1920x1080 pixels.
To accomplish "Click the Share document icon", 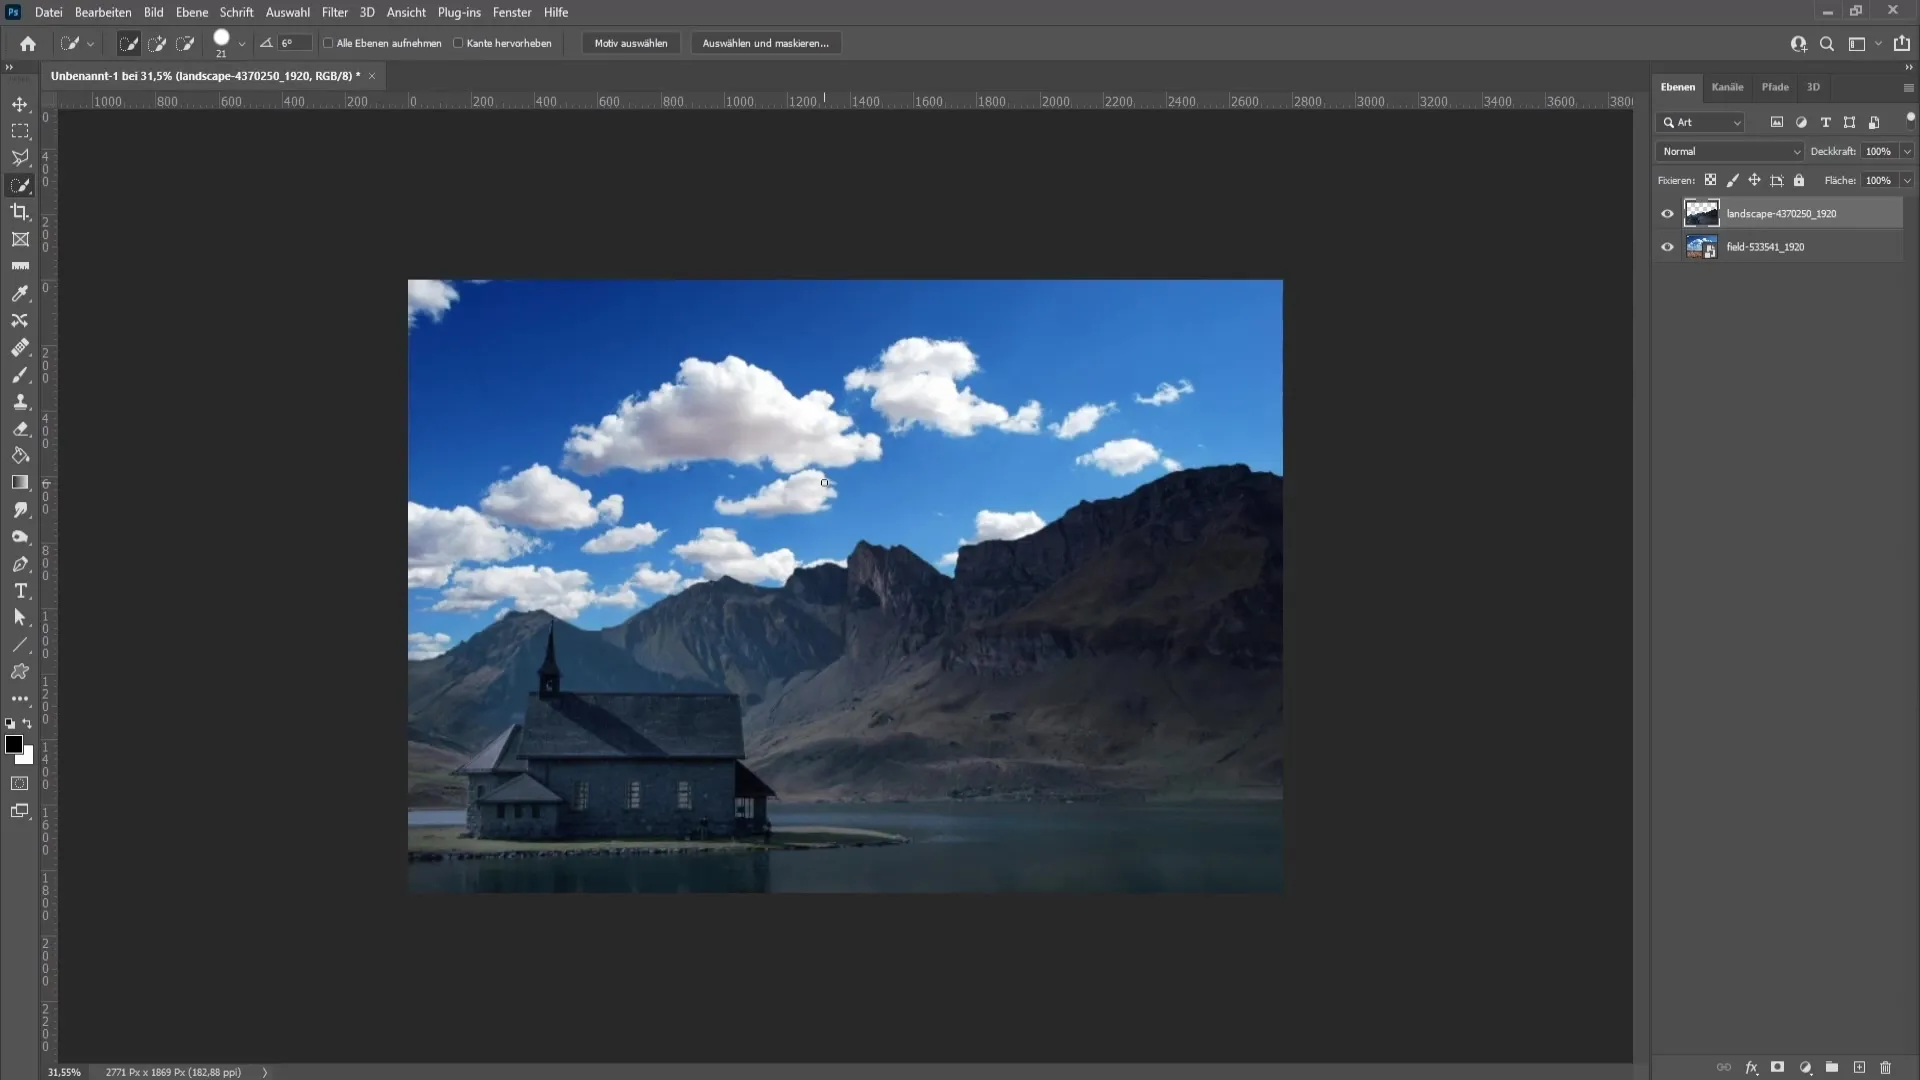I will [1901, 43].
